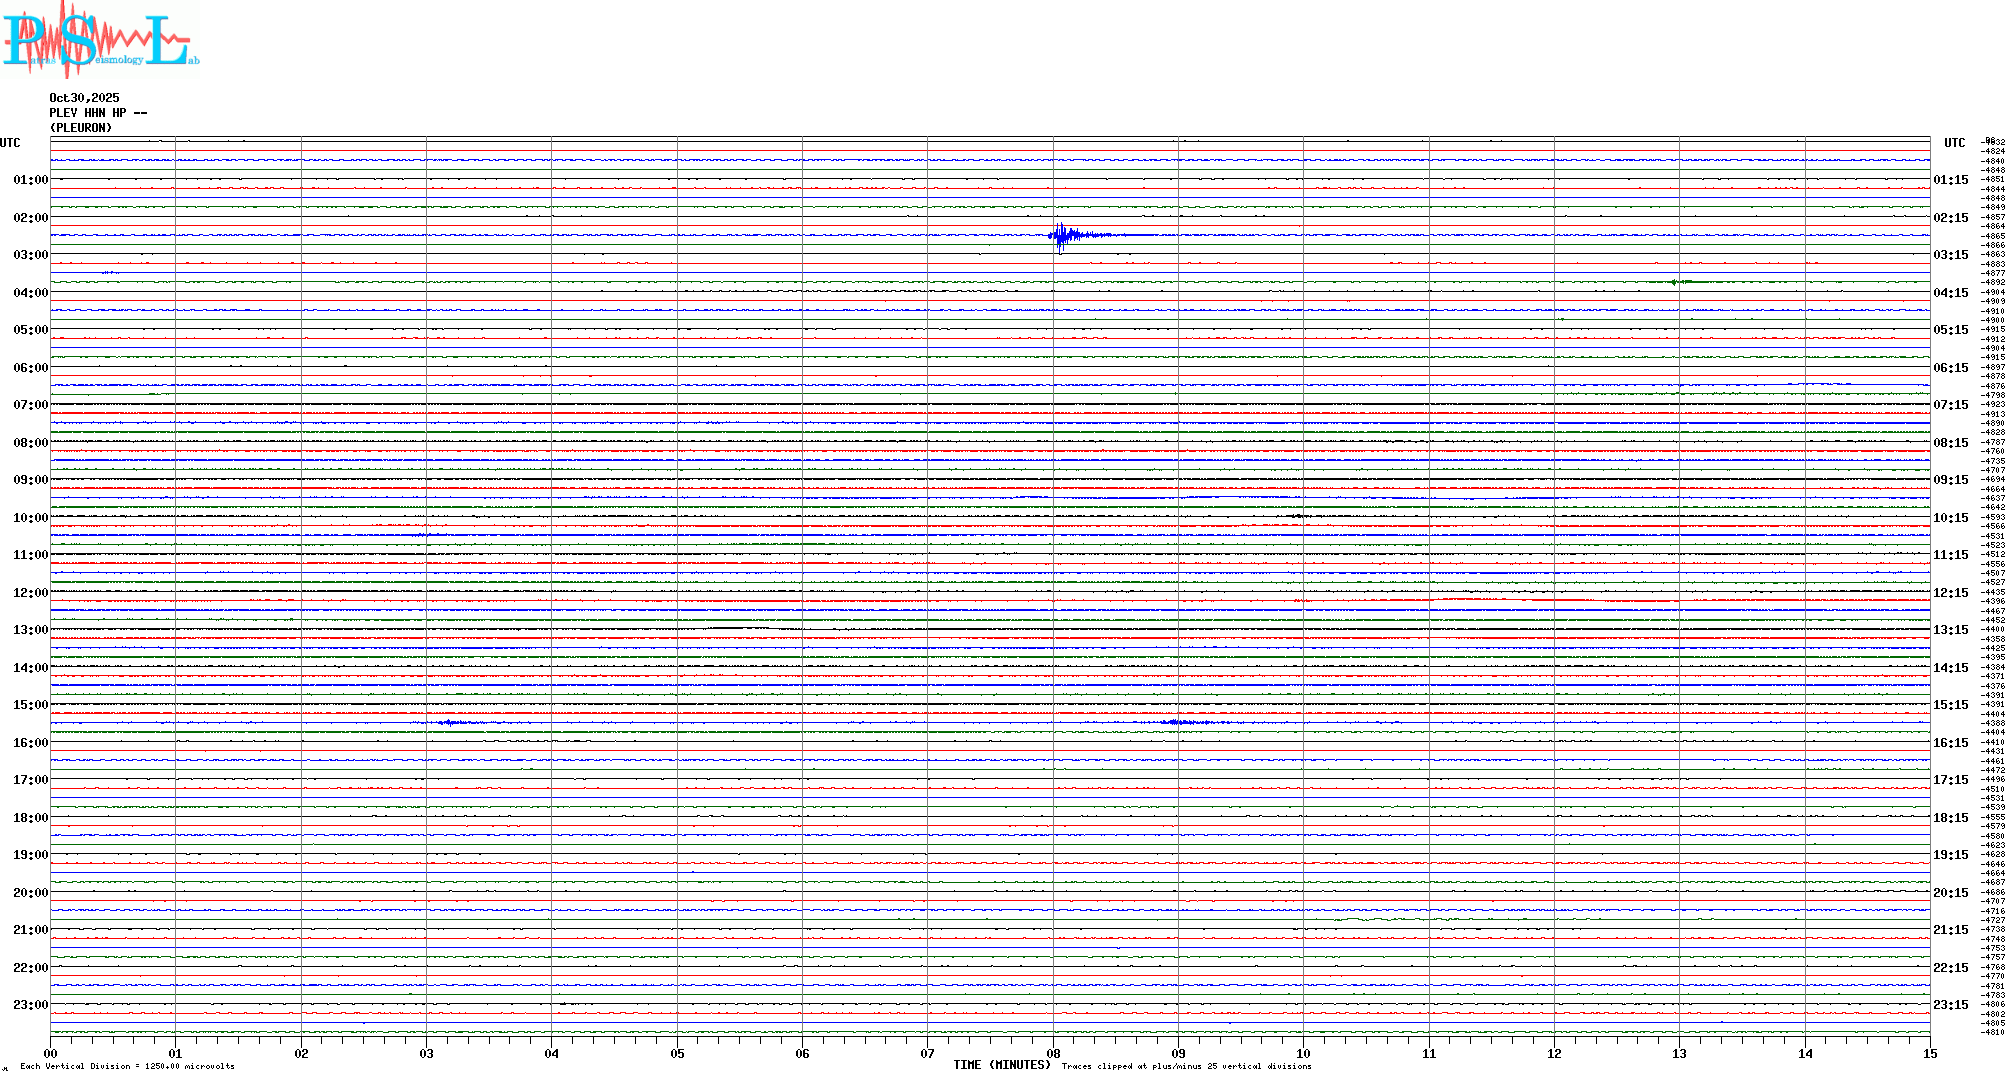Click the PSL Seismology Lab logo
The height and width of the screenshot is (1080, 2010).
(100, 40)
